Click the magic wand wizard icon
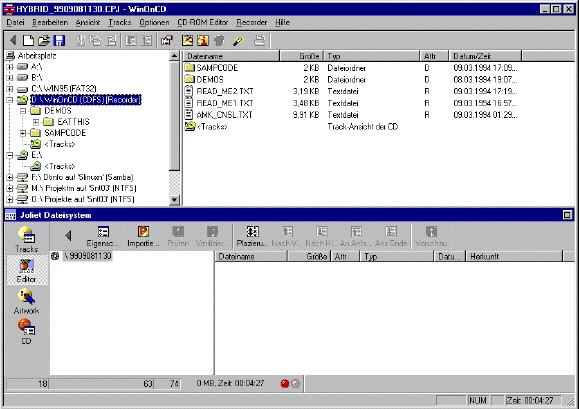This screenshot has height=409, width=579. 239,40
